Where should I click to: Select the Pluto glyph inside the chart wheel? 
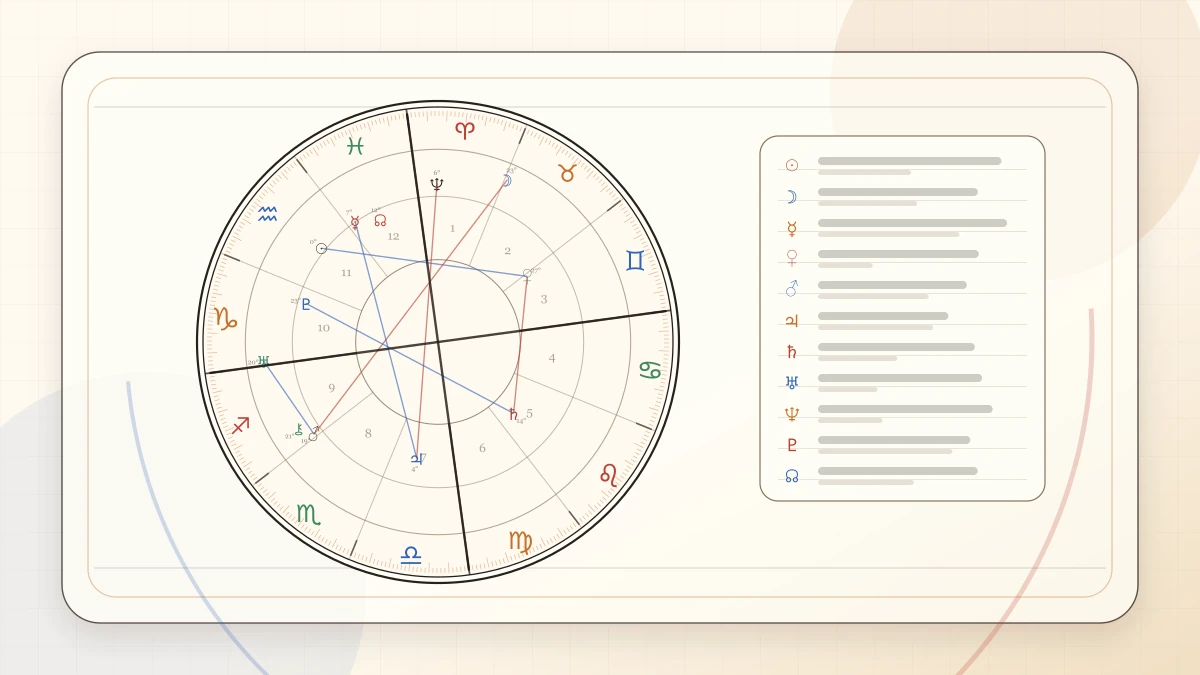(x=306, y=304)
